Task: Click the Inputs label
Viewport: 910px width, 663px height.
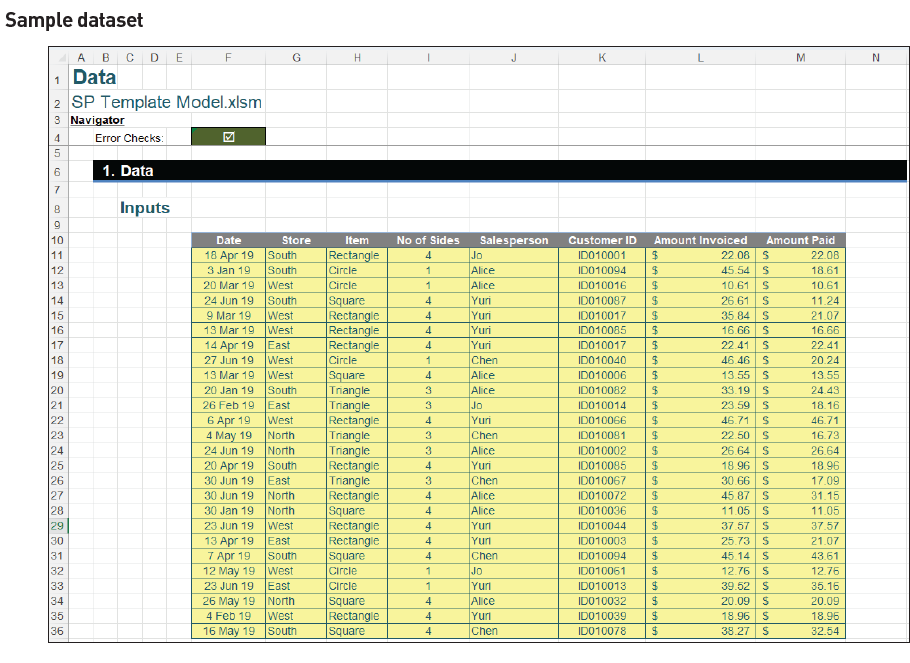Action: click(145, 208)
